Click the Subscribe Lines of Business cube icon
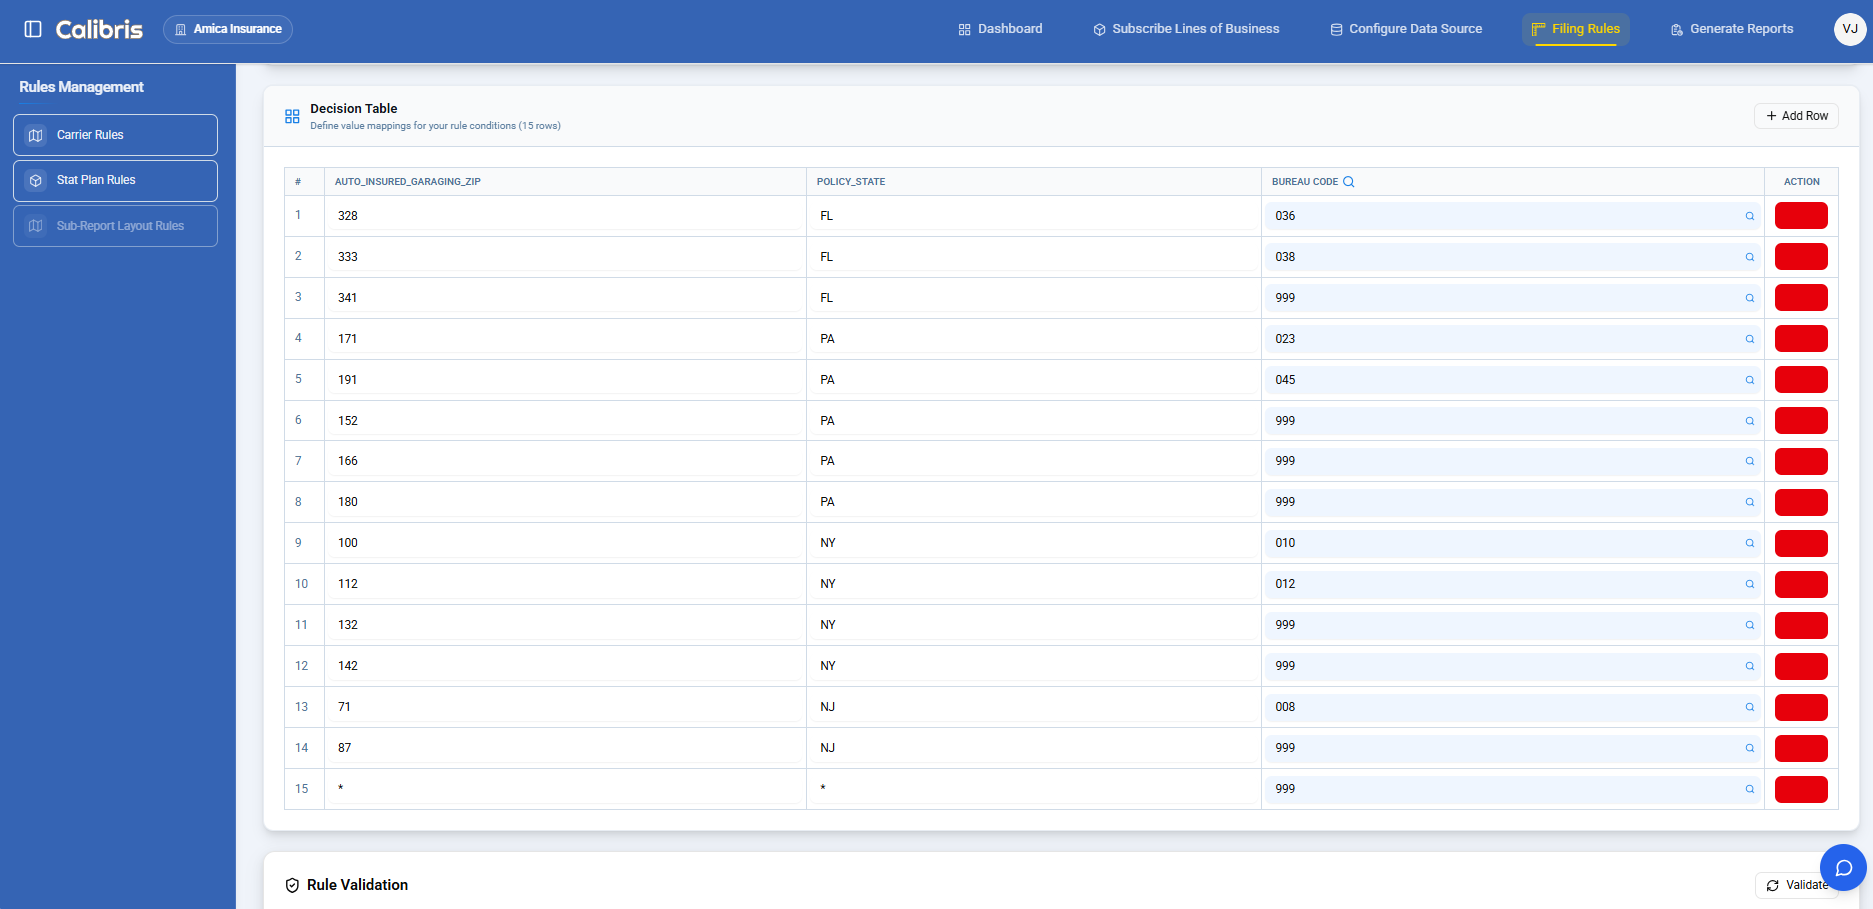This screenshot has height=909, width=1873. pyautogui.click(x=1099, y=29)
